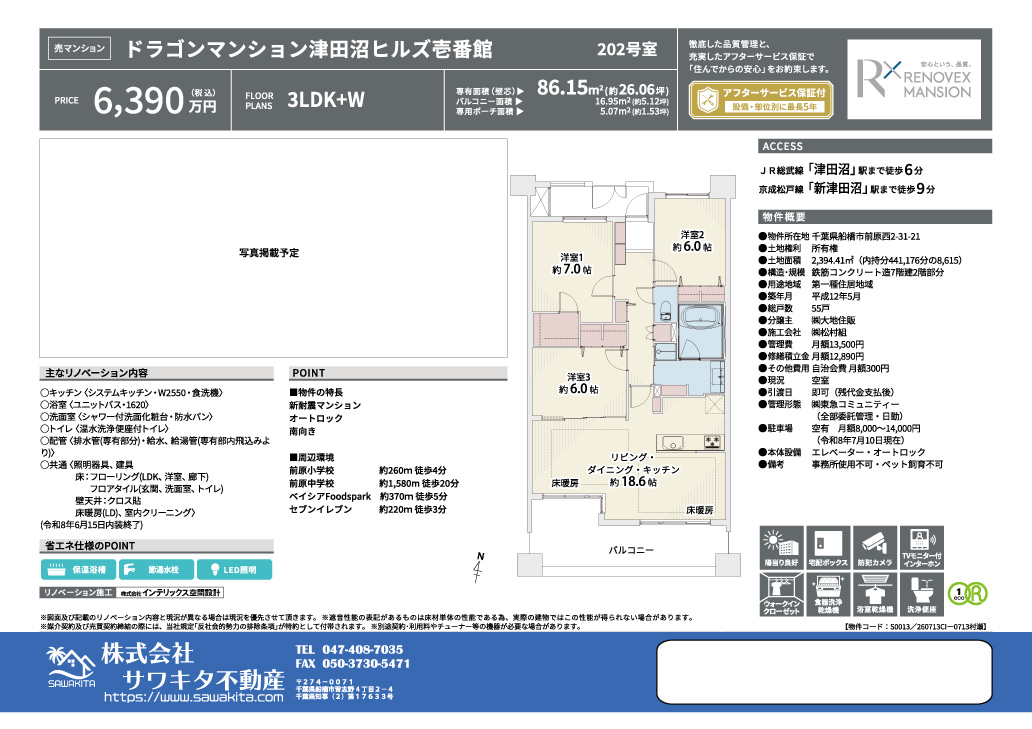Click the 備考 事務所使用不可・ペット飼育不可 entry

851,465
